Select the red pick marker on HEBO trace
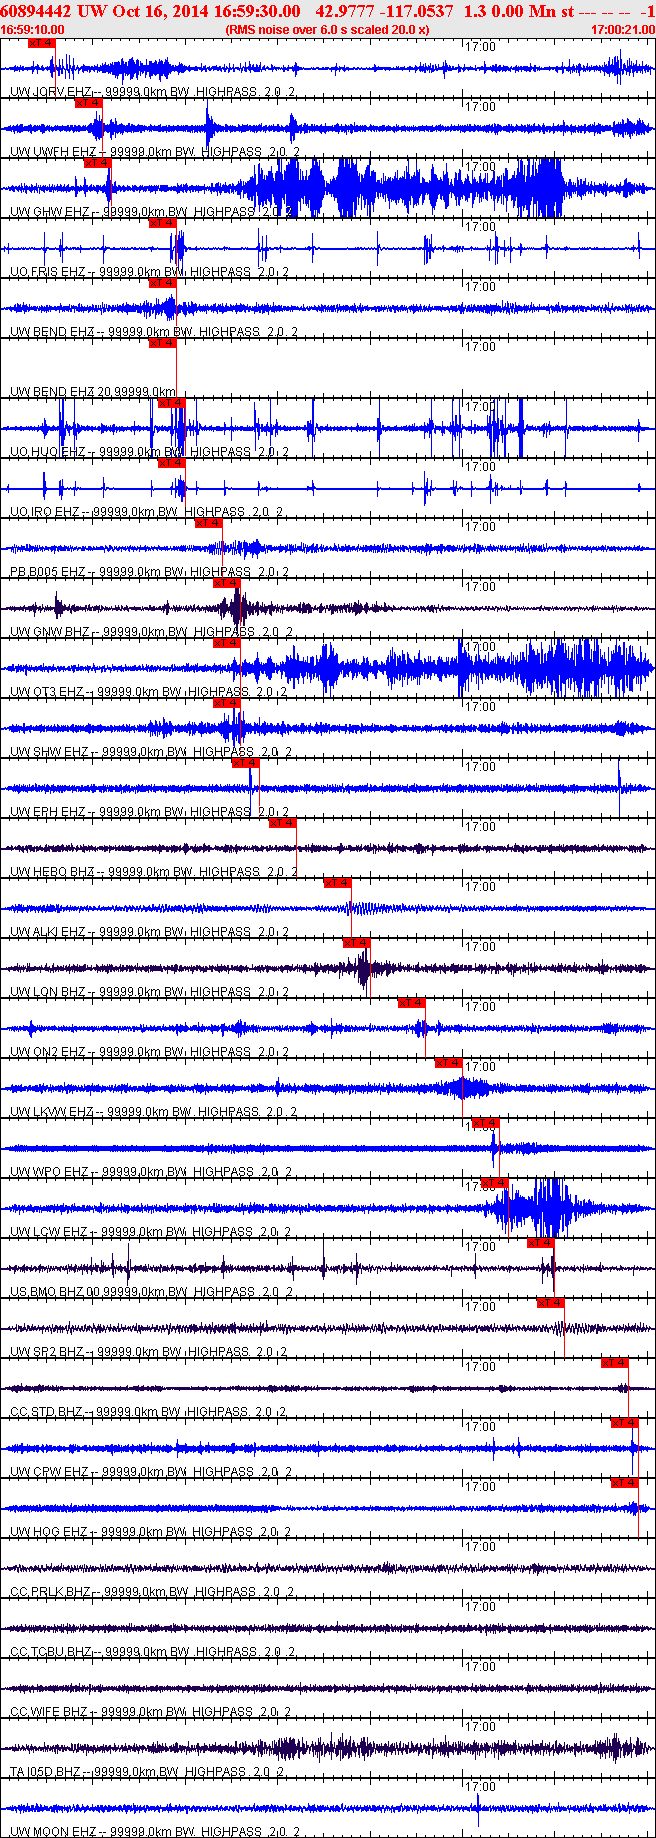656x1838 pixels. 282,823
